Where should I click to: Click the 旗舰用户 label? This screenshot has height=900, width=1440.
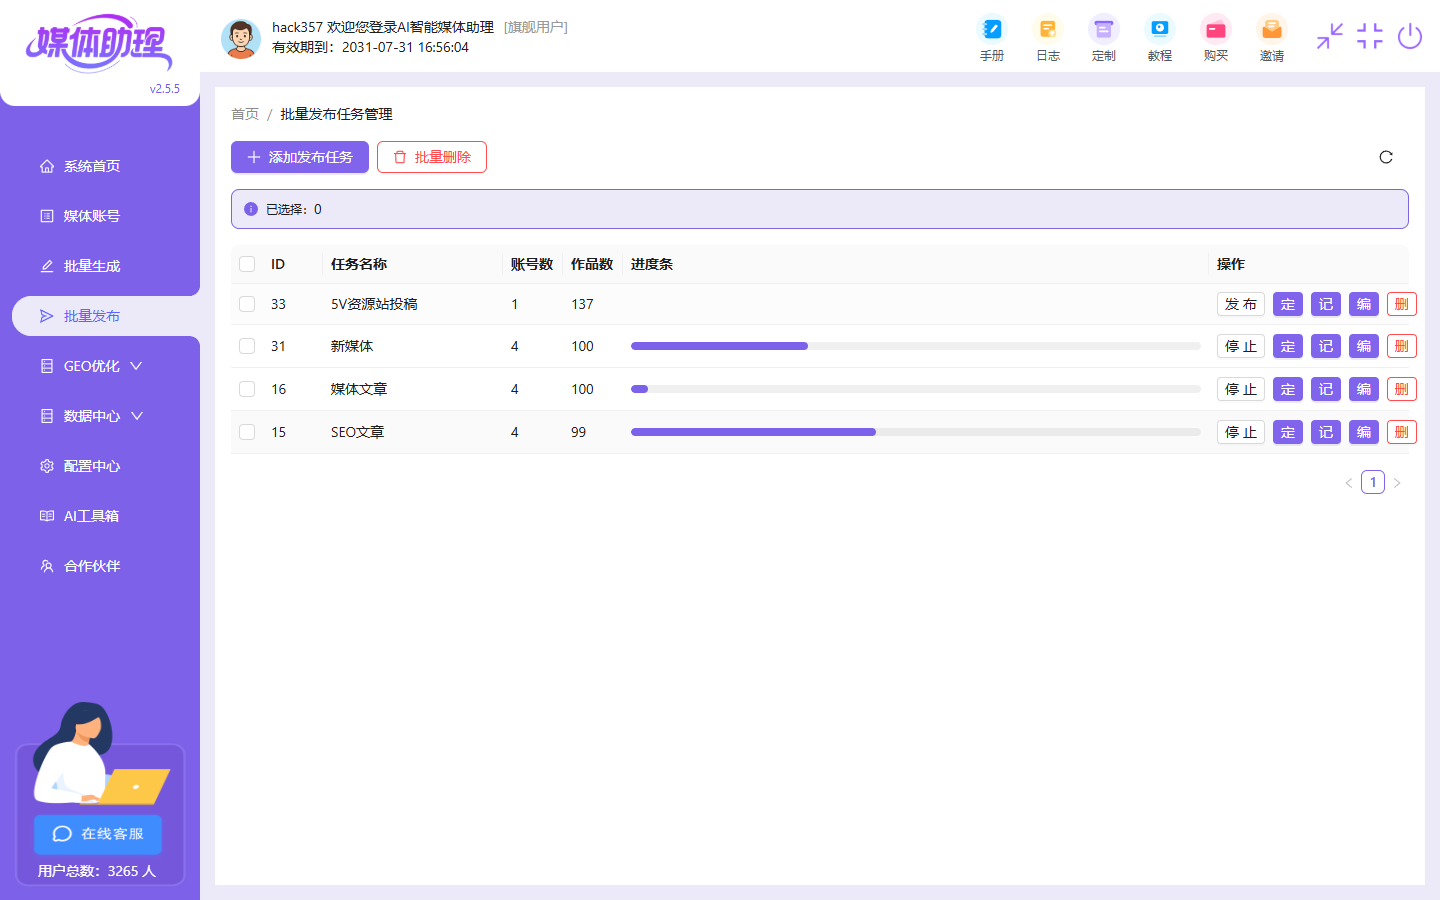[x=536, y=27]
